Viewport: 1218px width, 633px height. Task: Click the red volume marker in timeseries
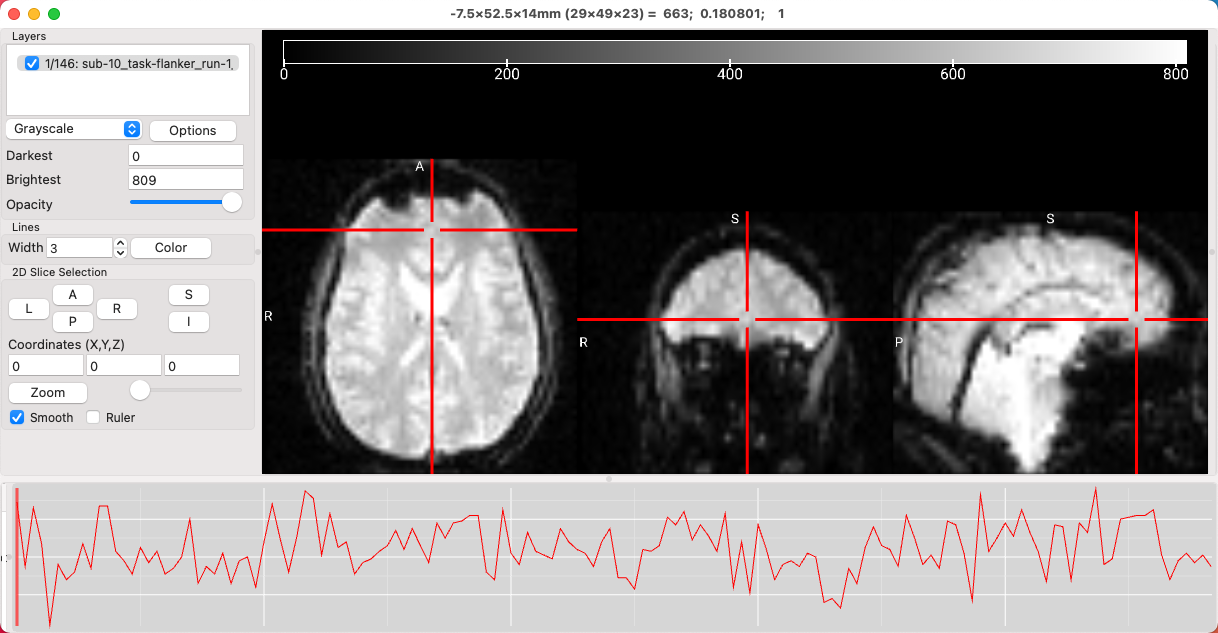pyautogui.click(x=17, y=557)
